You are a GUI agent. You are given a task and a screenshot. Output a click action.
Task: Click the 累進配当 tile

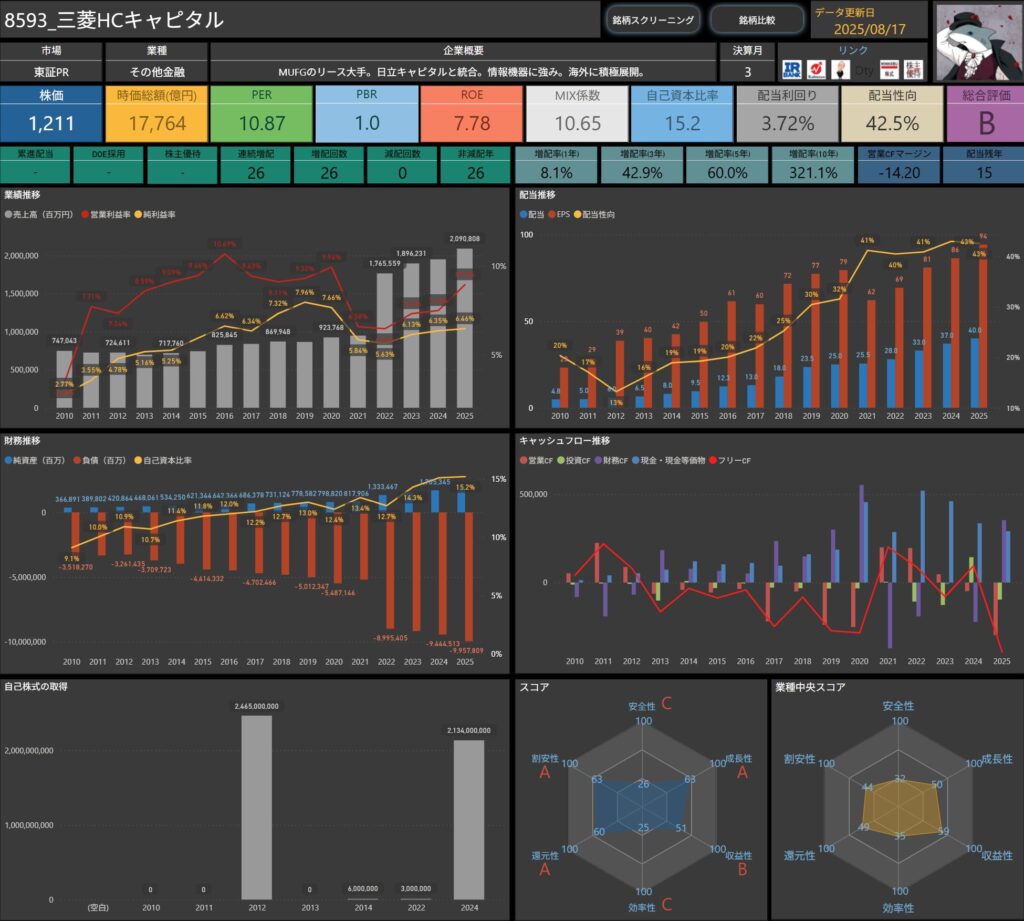click(35, 165)
